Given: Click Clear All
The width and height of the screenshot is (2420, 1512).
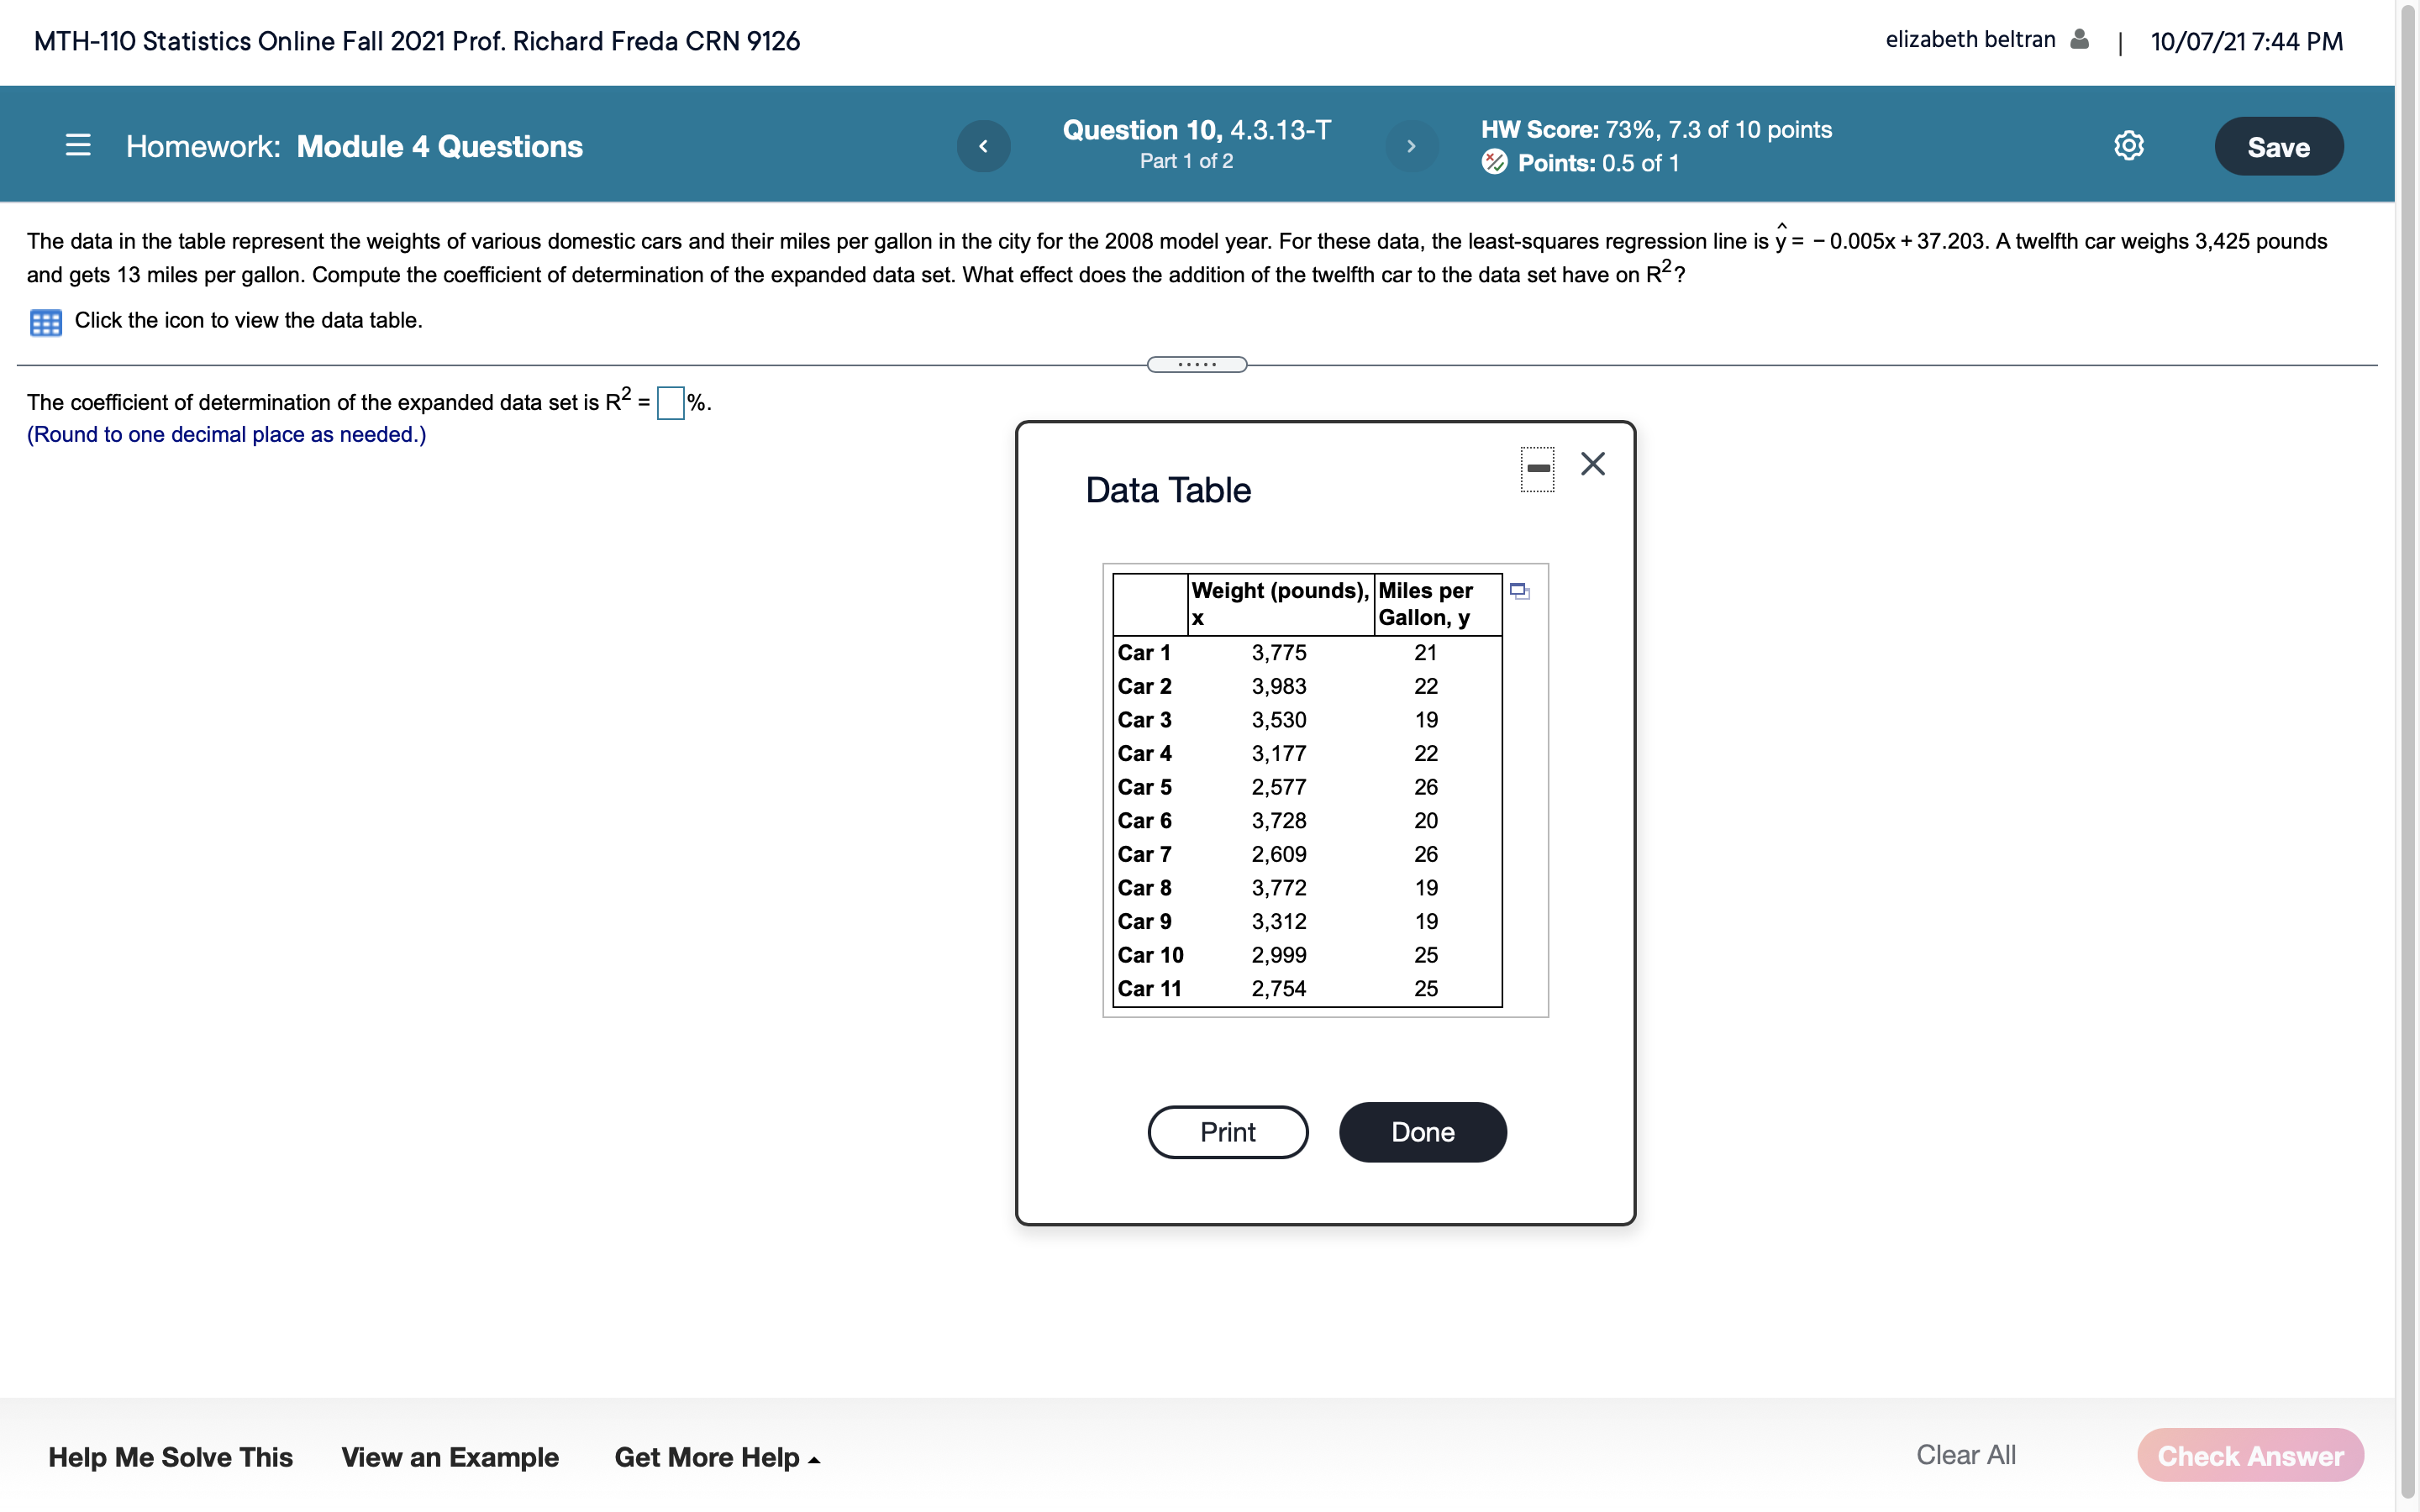Looking at the screenshot, I should (1965, 1455).
